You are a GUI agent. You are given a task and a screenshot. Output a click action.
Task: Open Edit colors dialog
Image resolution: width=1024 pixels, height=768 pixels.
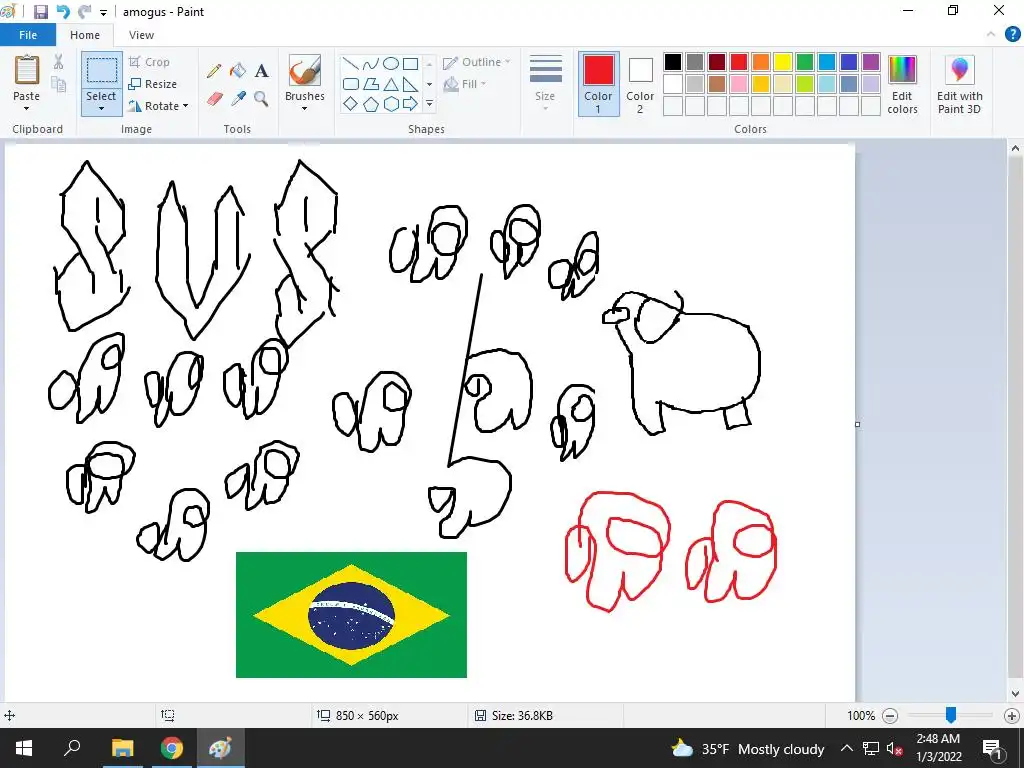point(903,84)
